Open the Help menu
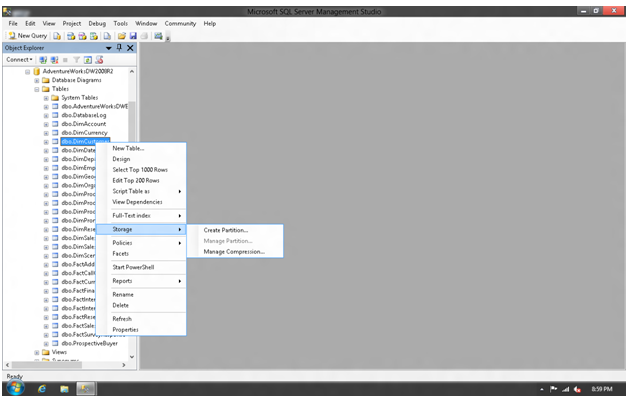 210,23
